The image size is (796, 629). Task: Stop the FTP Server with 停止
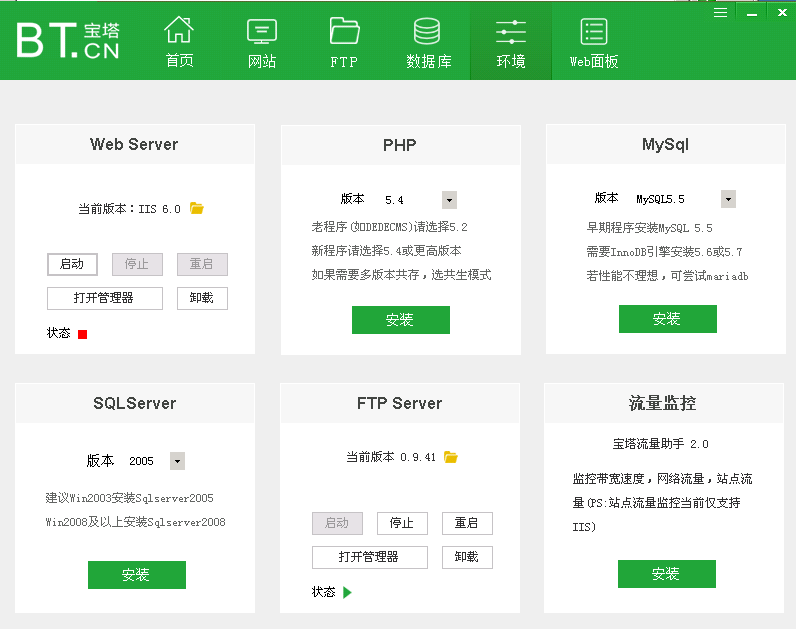point(402,523)
